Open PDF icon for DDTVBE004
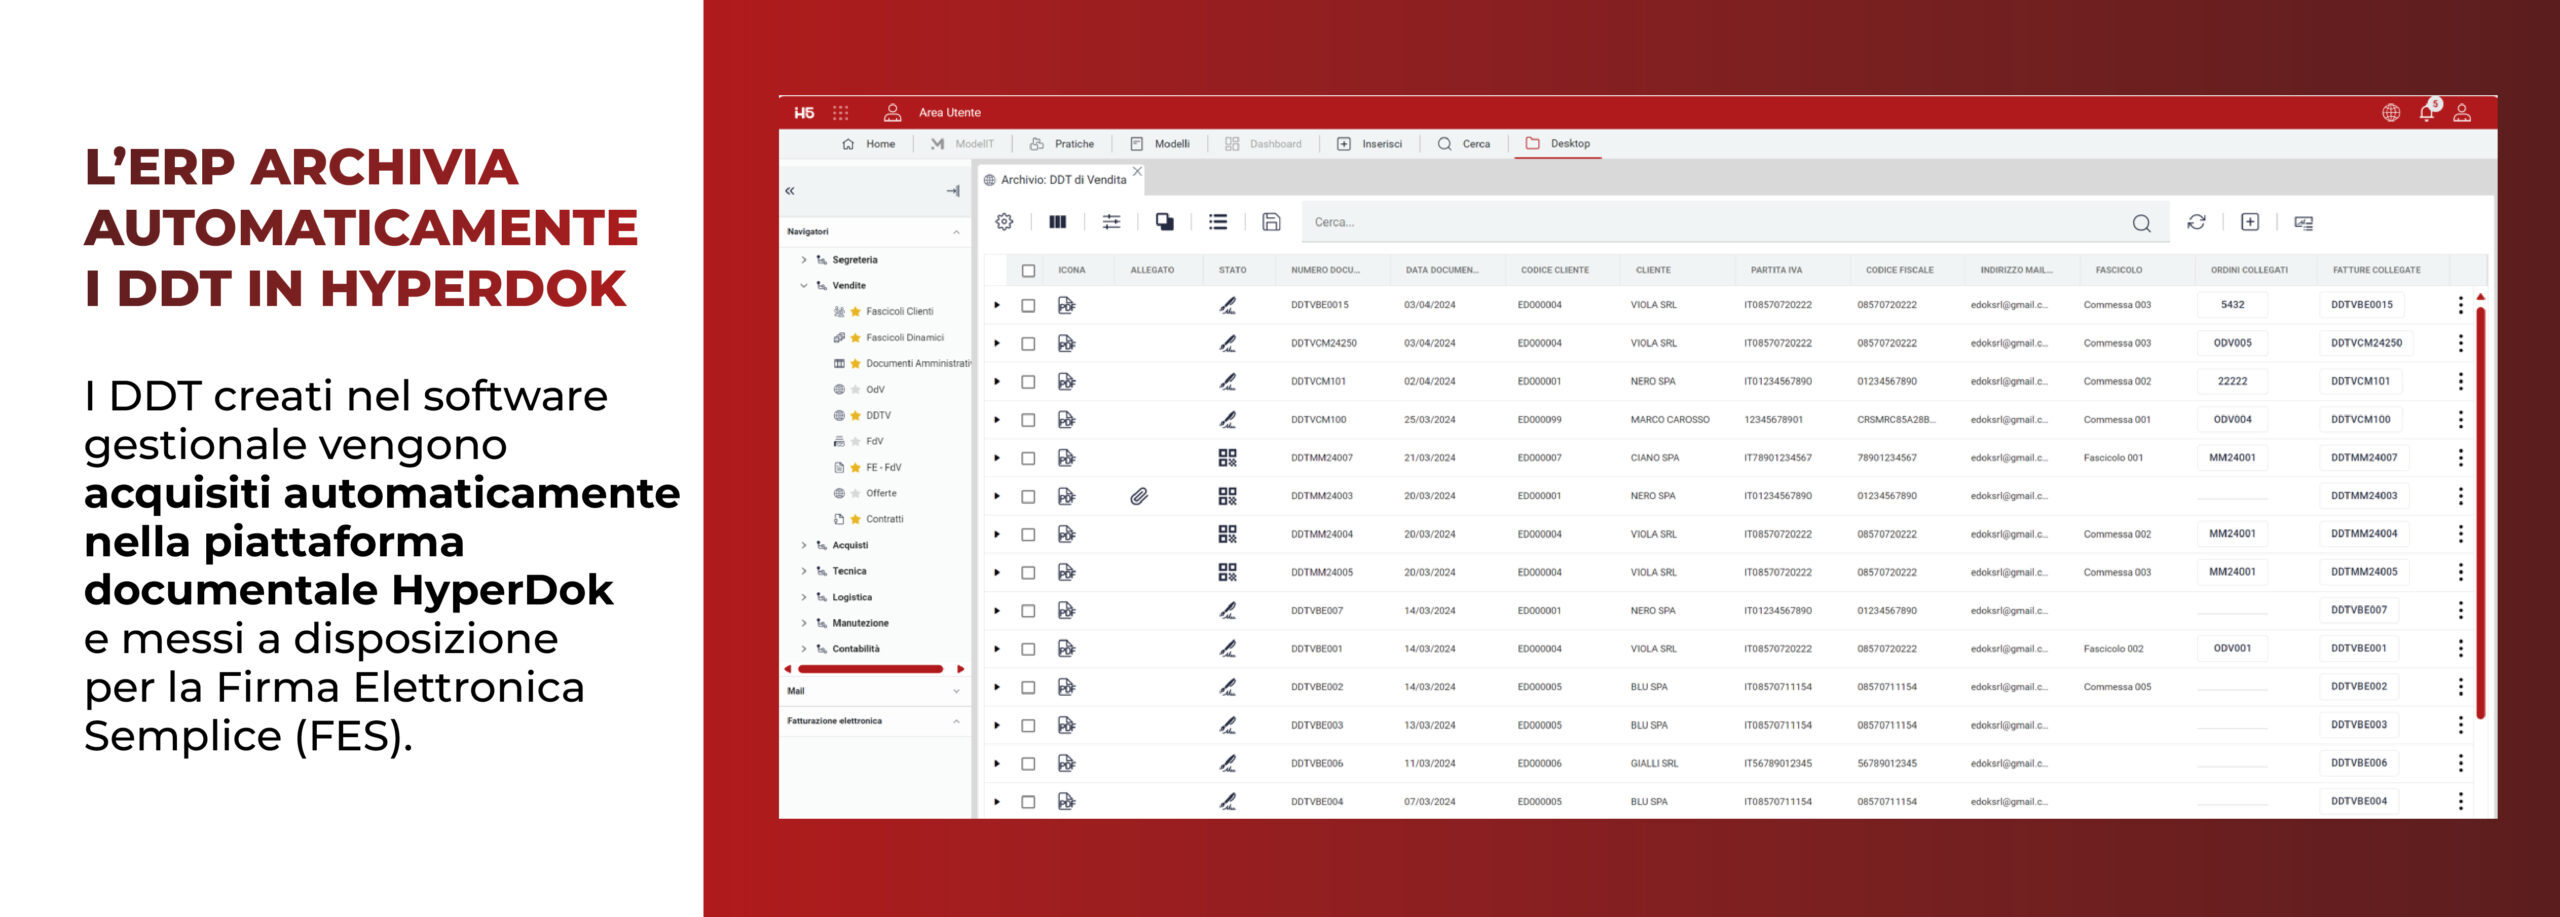Image resolution: width=2560 pixels, height=917 pixels. [1067, 802]
